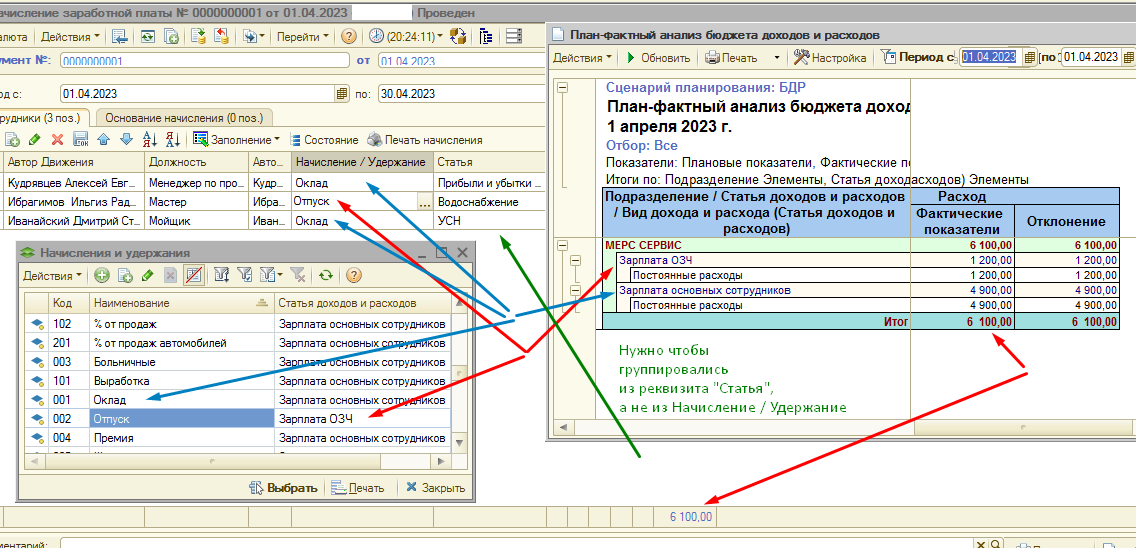Collapse the МЕРС СЕРВИС group

(562, 245)
